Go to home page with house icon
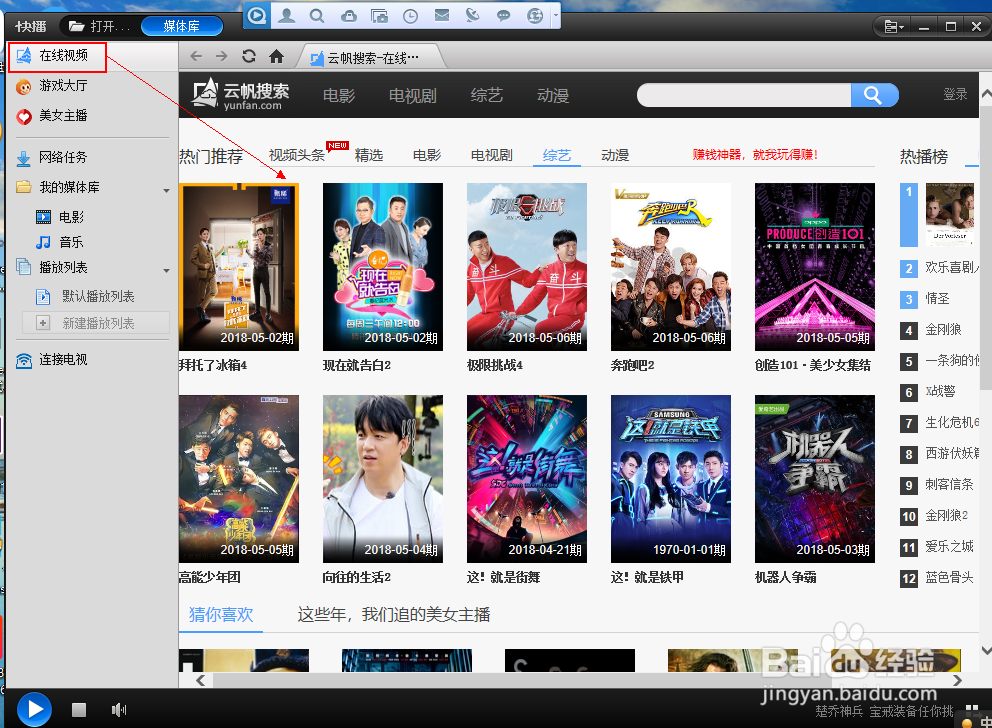The height and width of the screenshot is (728, 992). pyautogui.click(x=276, y=56)
